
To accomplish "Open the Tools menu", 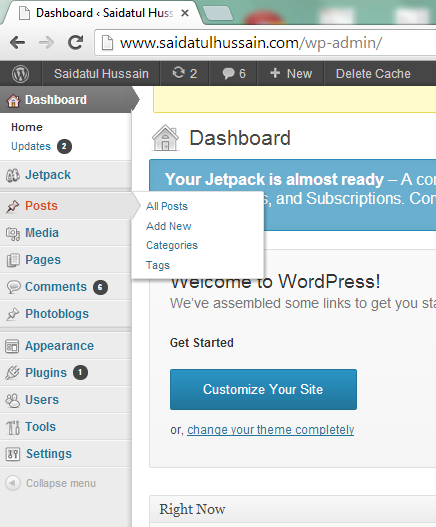I will click(x=40, y=427).
